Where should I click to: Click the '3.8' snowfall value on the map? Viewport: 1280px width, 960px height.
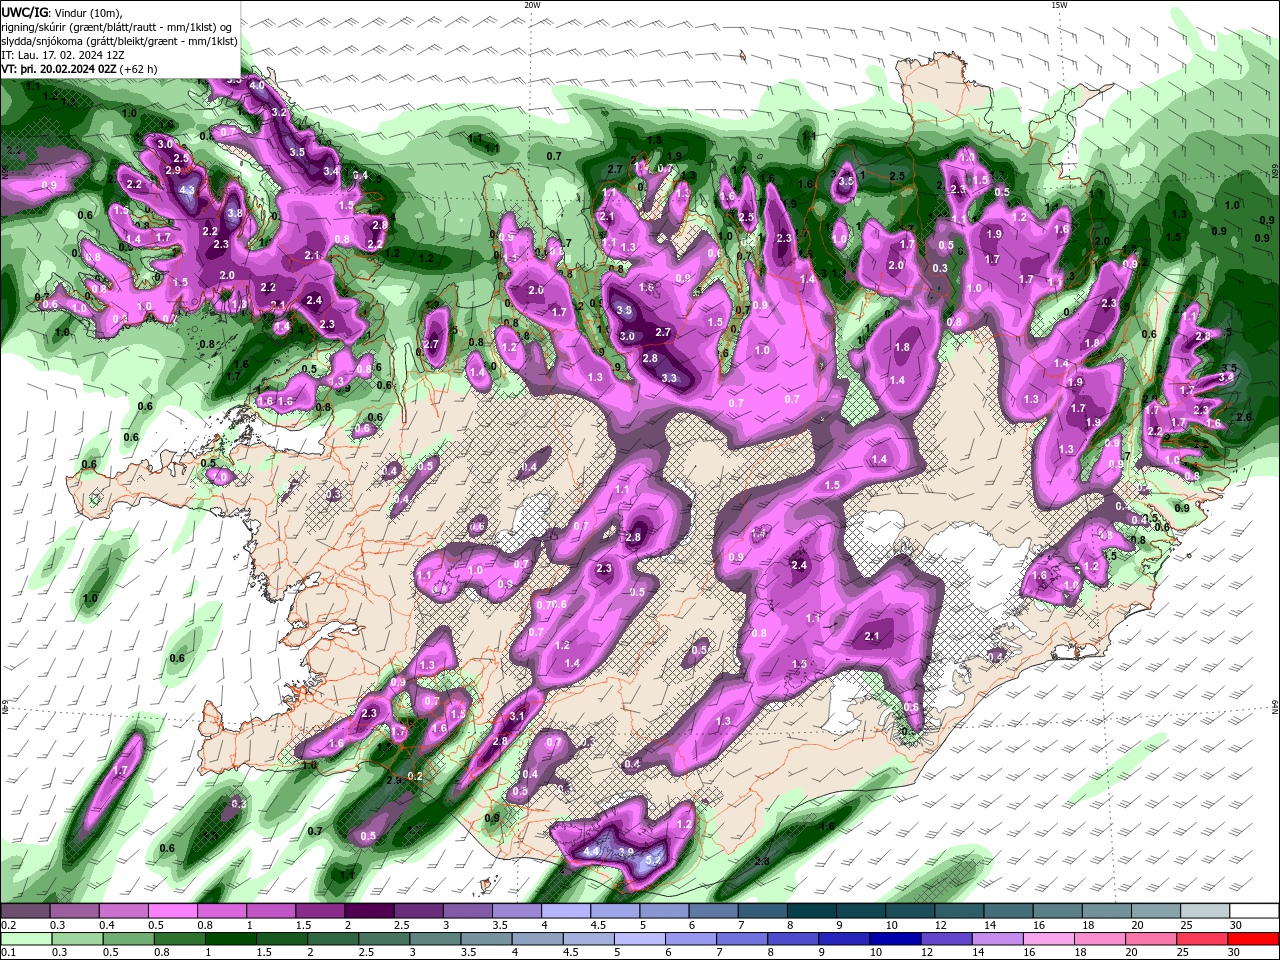coord(235,213)
